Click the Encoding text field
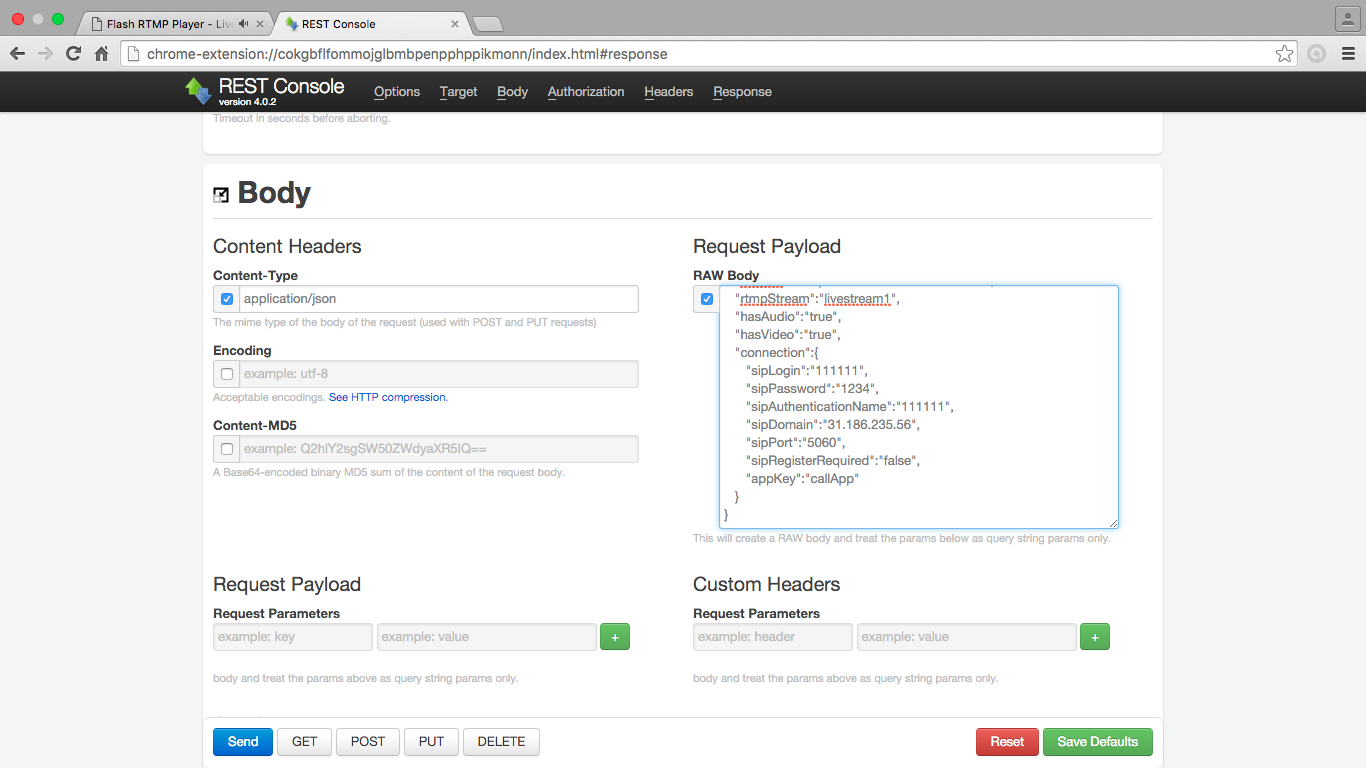The width and height of the screenshot is (1366, 768). (x=438, y=374)
